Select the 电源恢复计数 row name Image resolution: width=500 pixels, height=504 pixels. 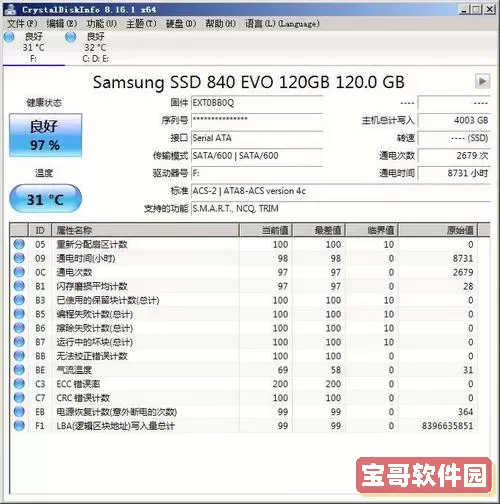coord(117,412)
